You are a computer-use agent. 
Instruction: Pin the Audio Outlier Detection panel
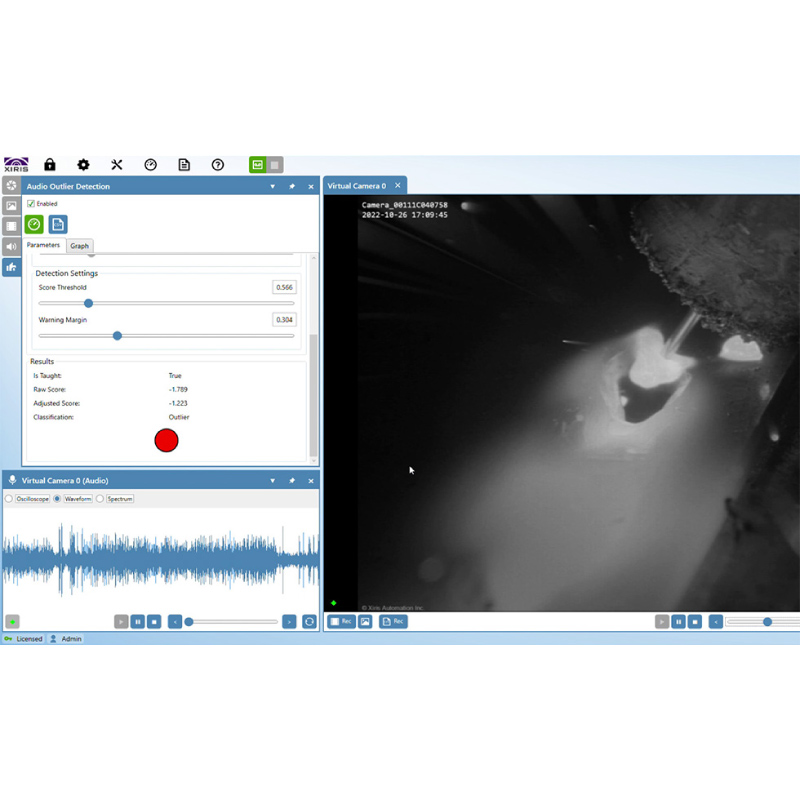click(292, 186)
